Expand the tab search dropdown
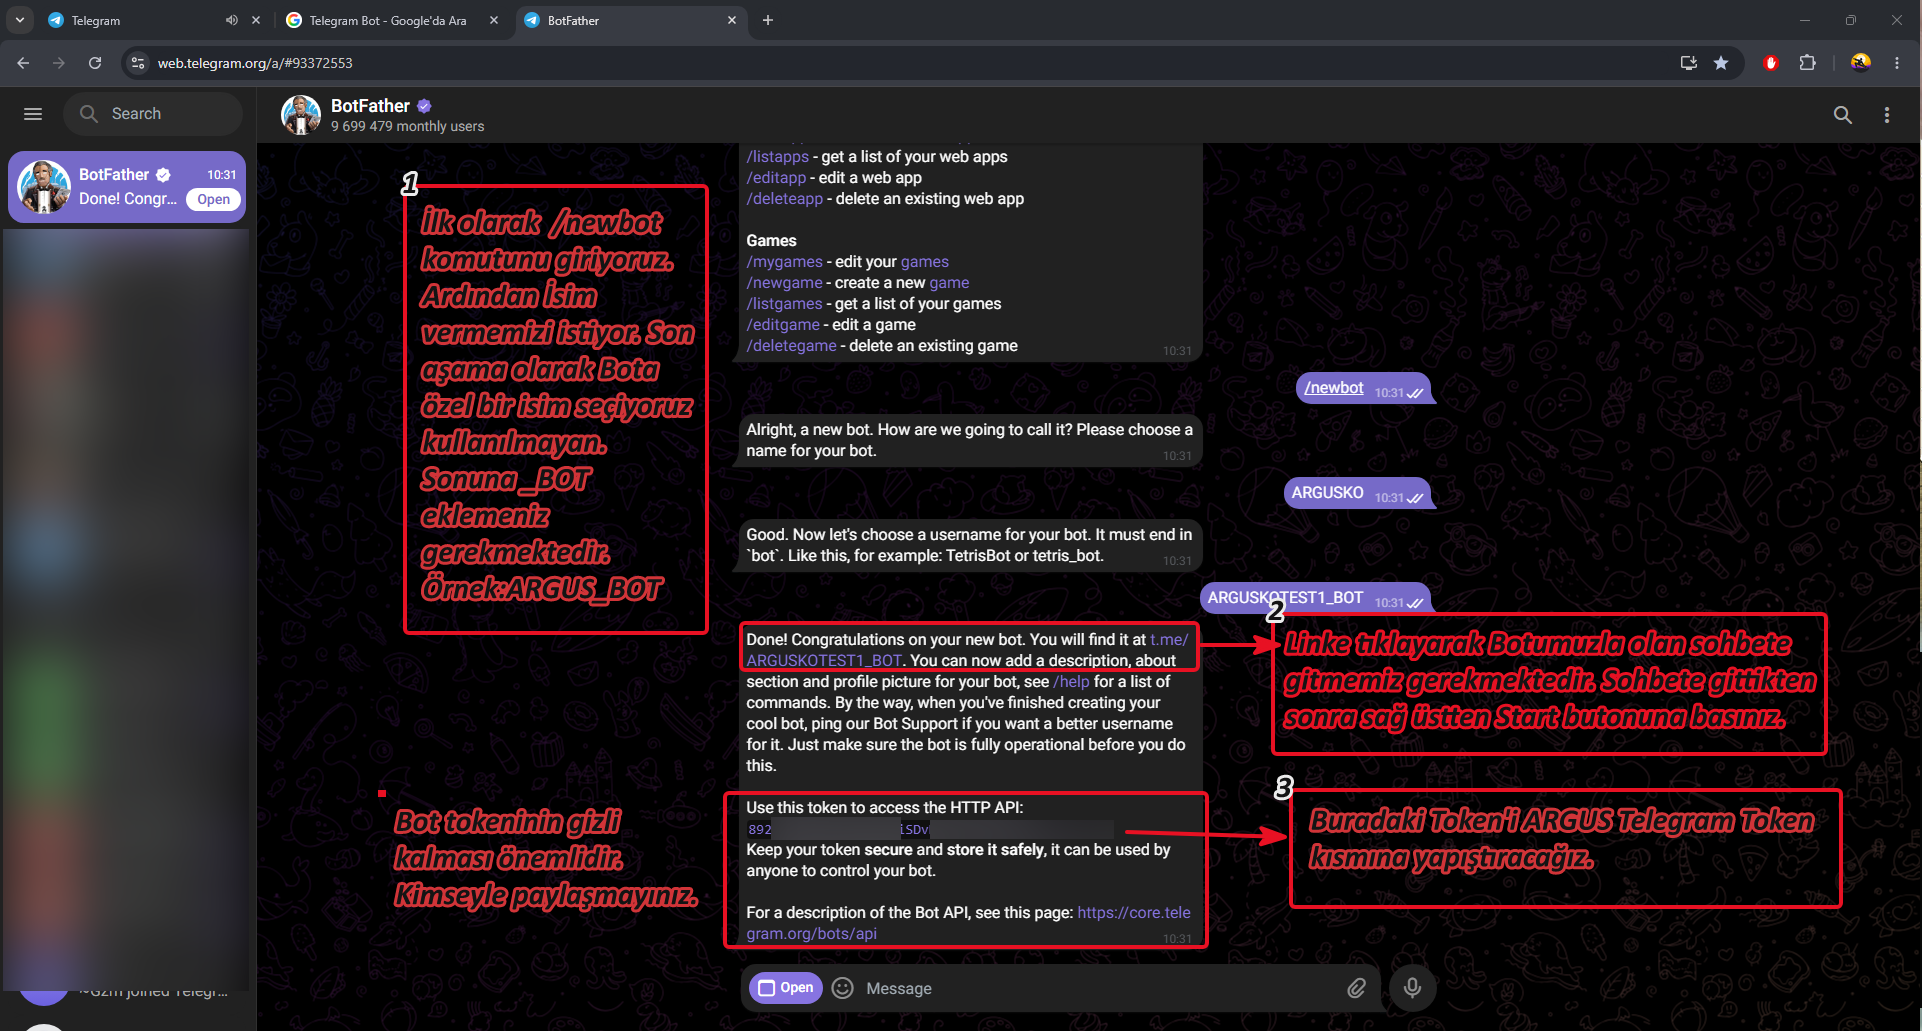This screenshot has width=1922, height=1031. coord(20,20)
